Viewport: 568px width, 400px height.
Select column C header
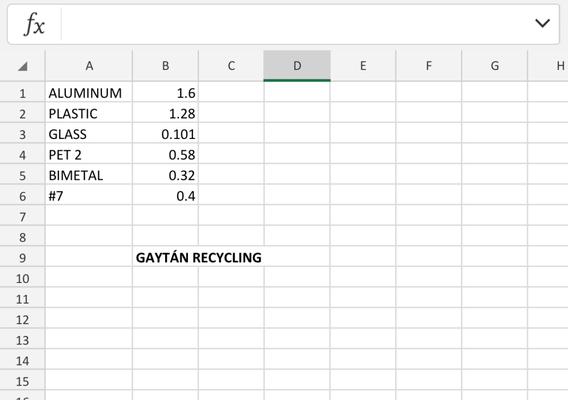click(x=231, y=66)
